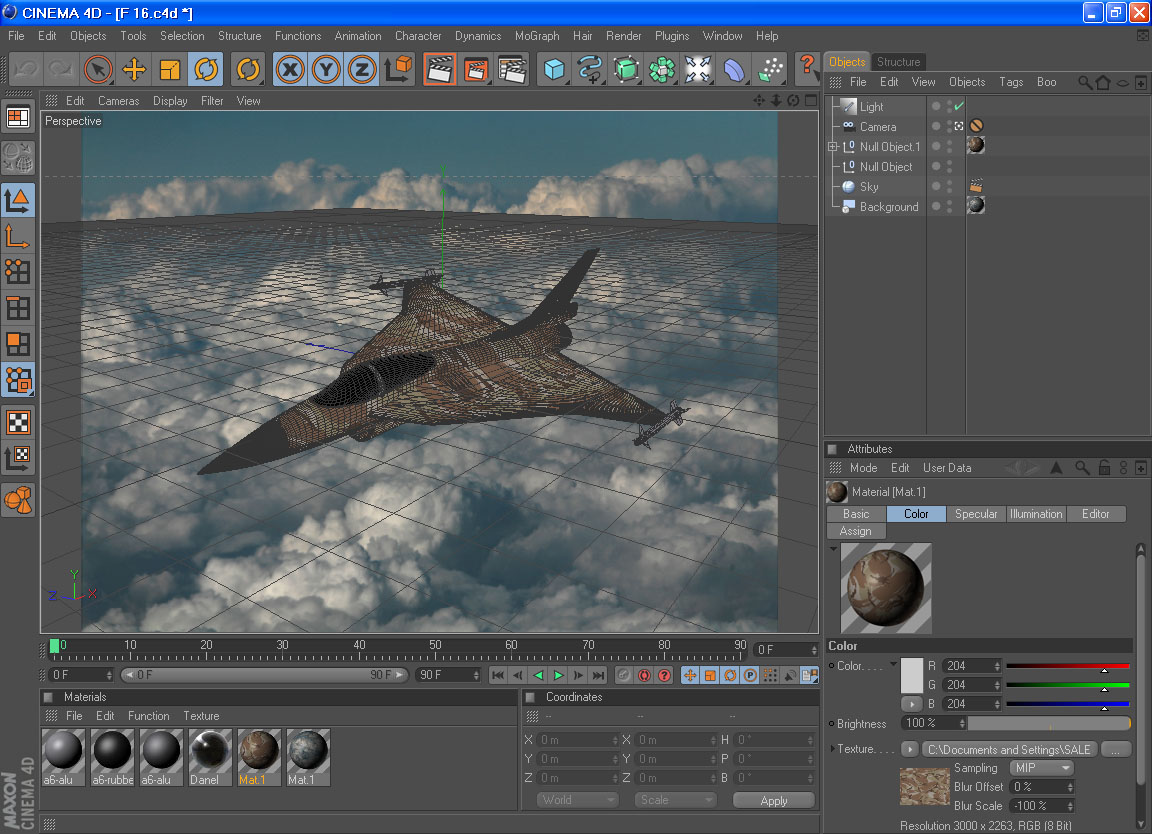Switch to Polygons mode in left toolbar

(x=18, y=344)
